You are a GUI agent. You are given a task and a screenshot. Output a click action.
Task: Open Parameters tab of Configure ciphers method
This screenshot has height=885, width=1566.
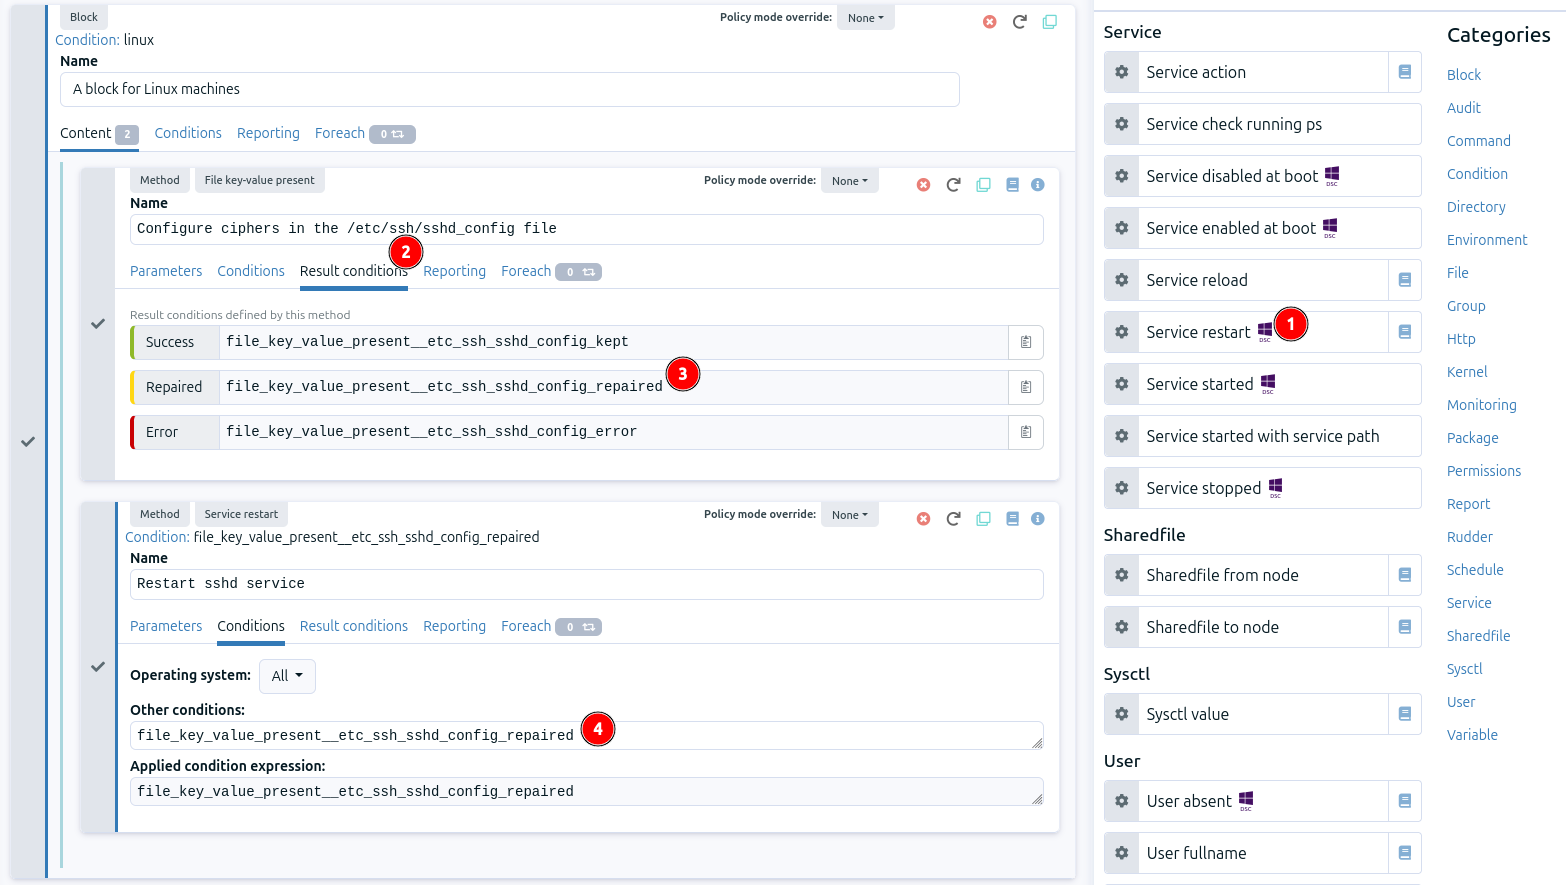pyautogui.click(x=166, y=271)
